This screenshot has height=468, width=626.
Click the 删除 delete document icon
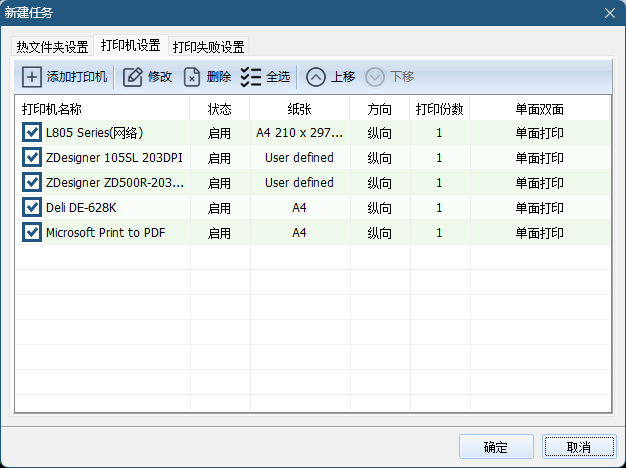192,77
